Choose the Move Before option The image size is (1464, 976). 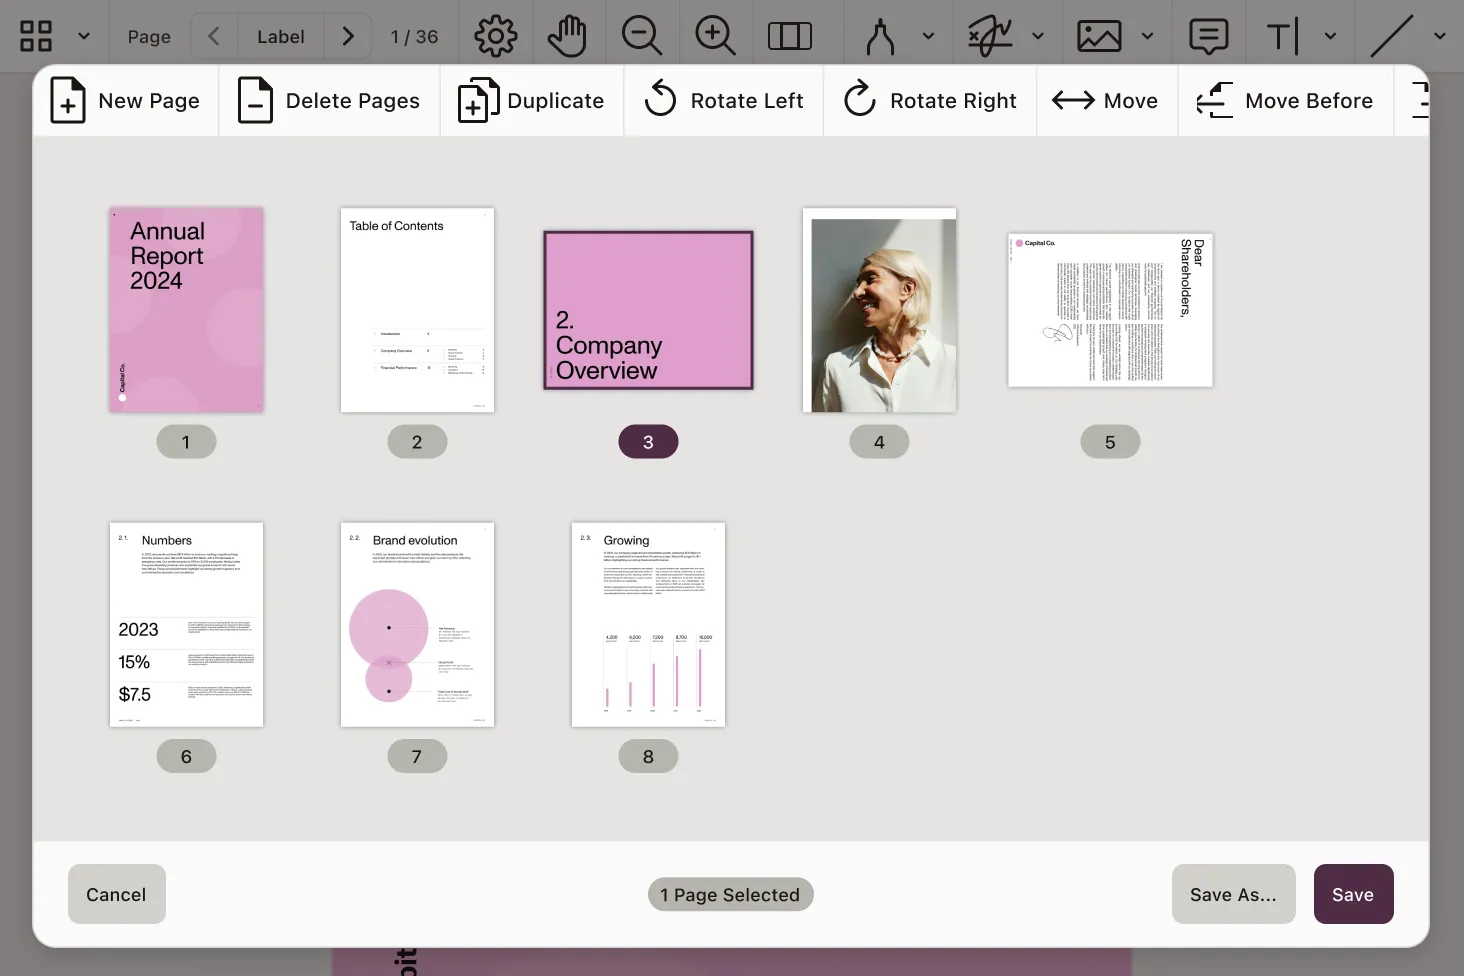tap(1285, 100)
